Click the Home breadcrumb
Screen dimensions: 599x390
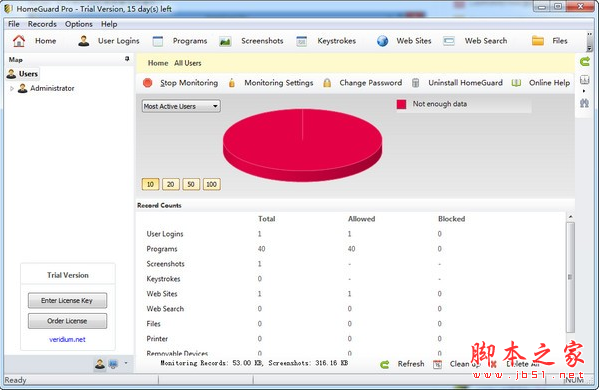(x=158, y=63)
